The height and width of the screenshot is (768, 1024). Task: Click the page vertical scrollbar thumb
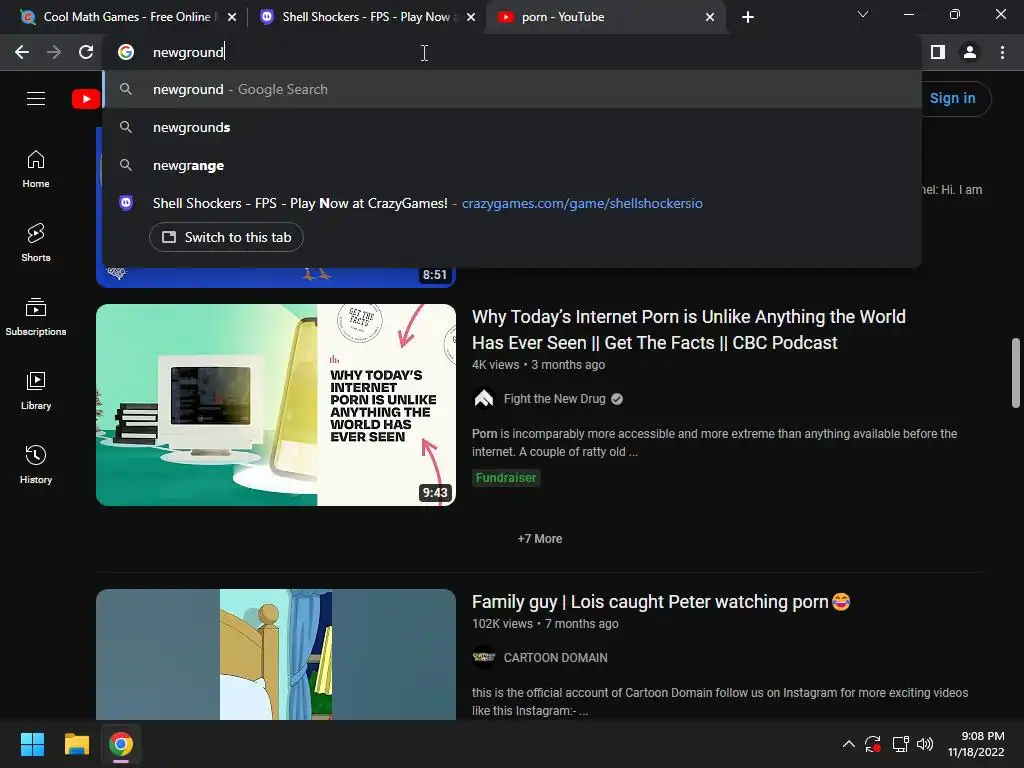(x=1016, y=373)
